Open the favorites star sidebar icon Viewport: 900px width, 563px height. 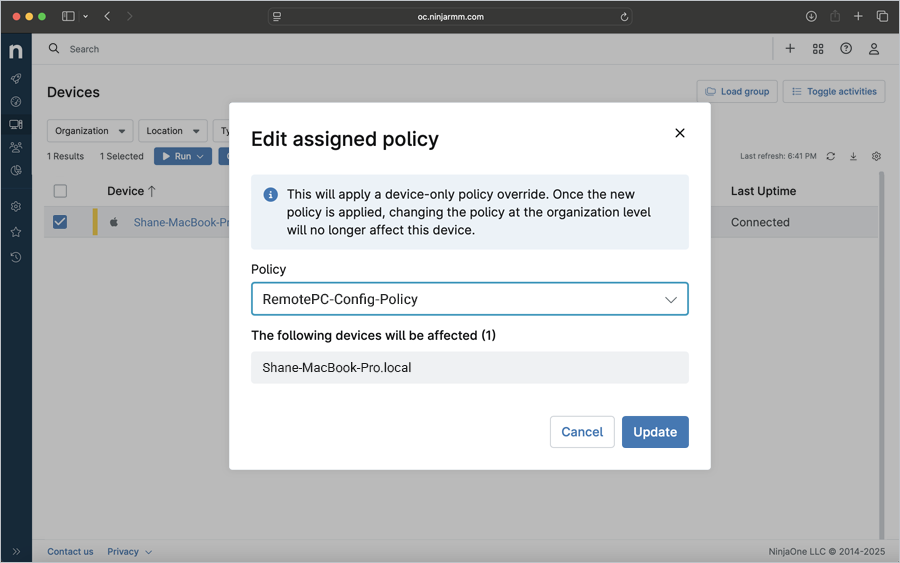point(16,232)
